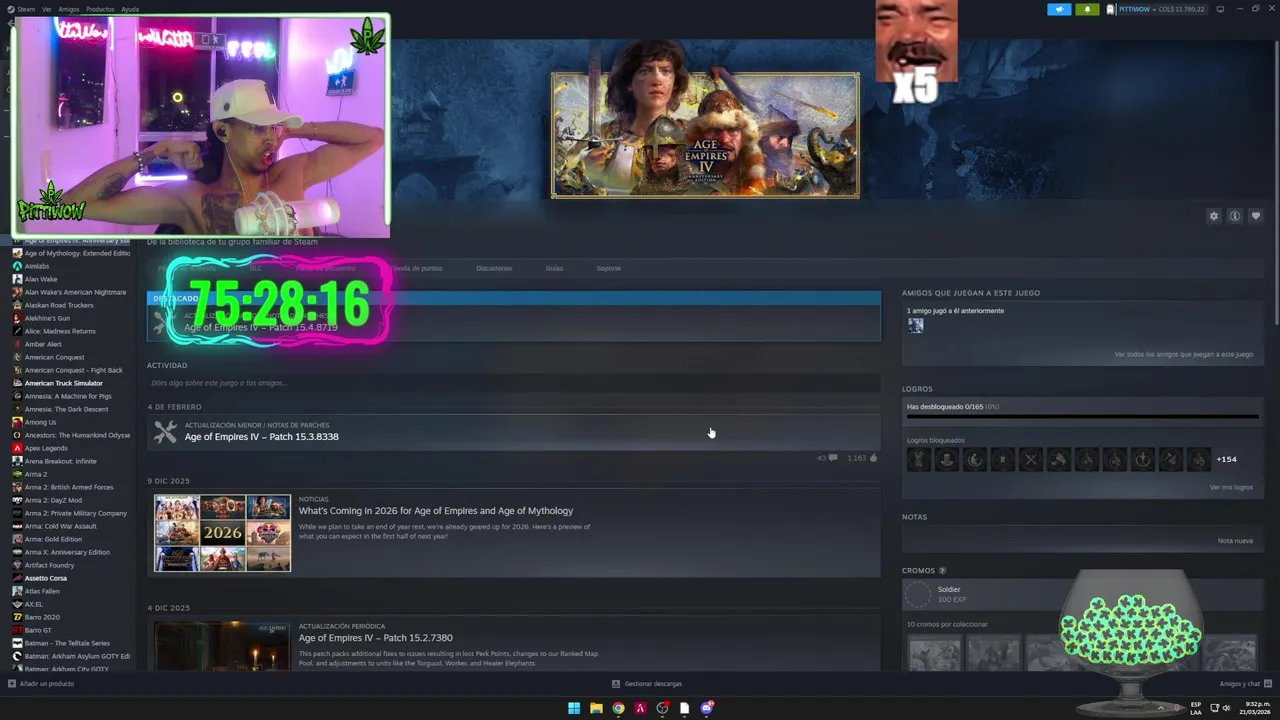The image size is (1280, 720).
Task: Click the Atlas Fallen game icon
Action: pyautogui.click(x=17, y=591)
